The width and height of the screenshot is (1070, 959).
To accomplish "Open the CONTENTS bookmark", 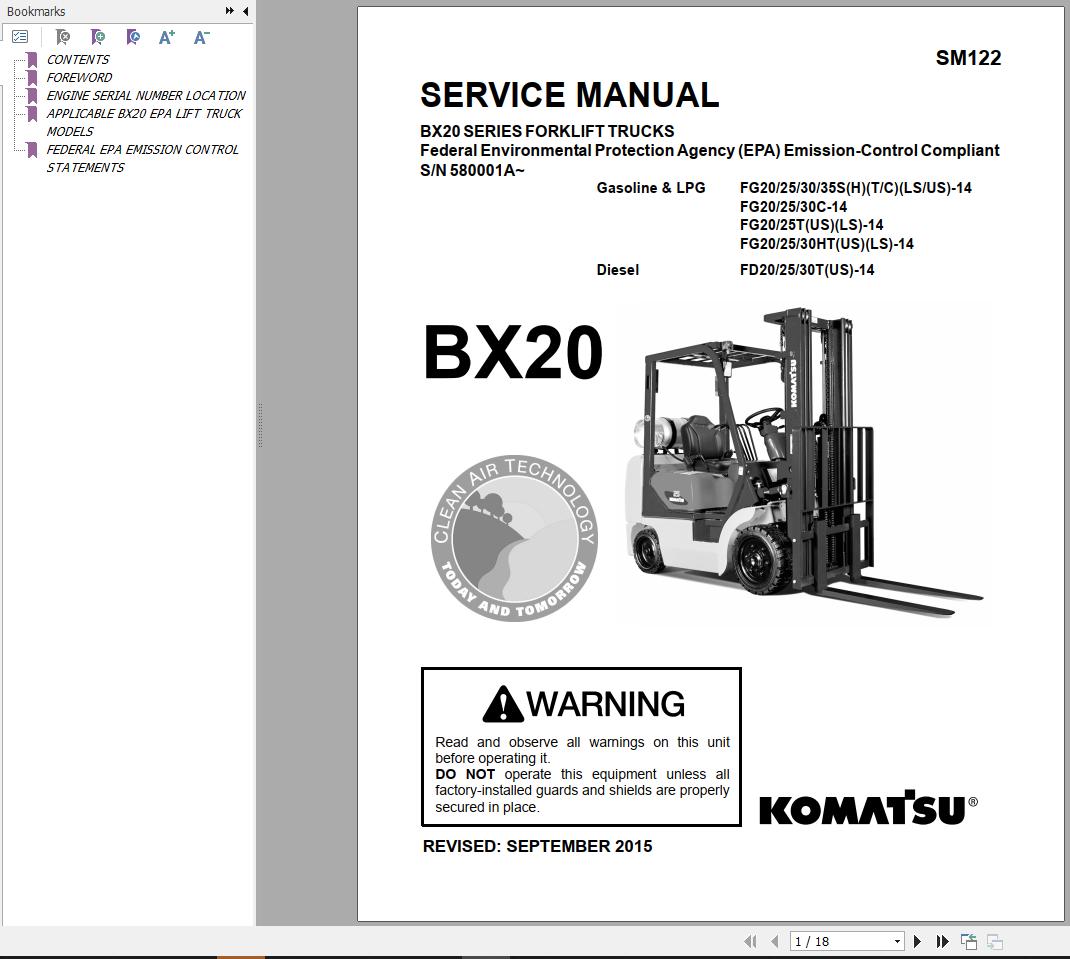I will 77,59.
